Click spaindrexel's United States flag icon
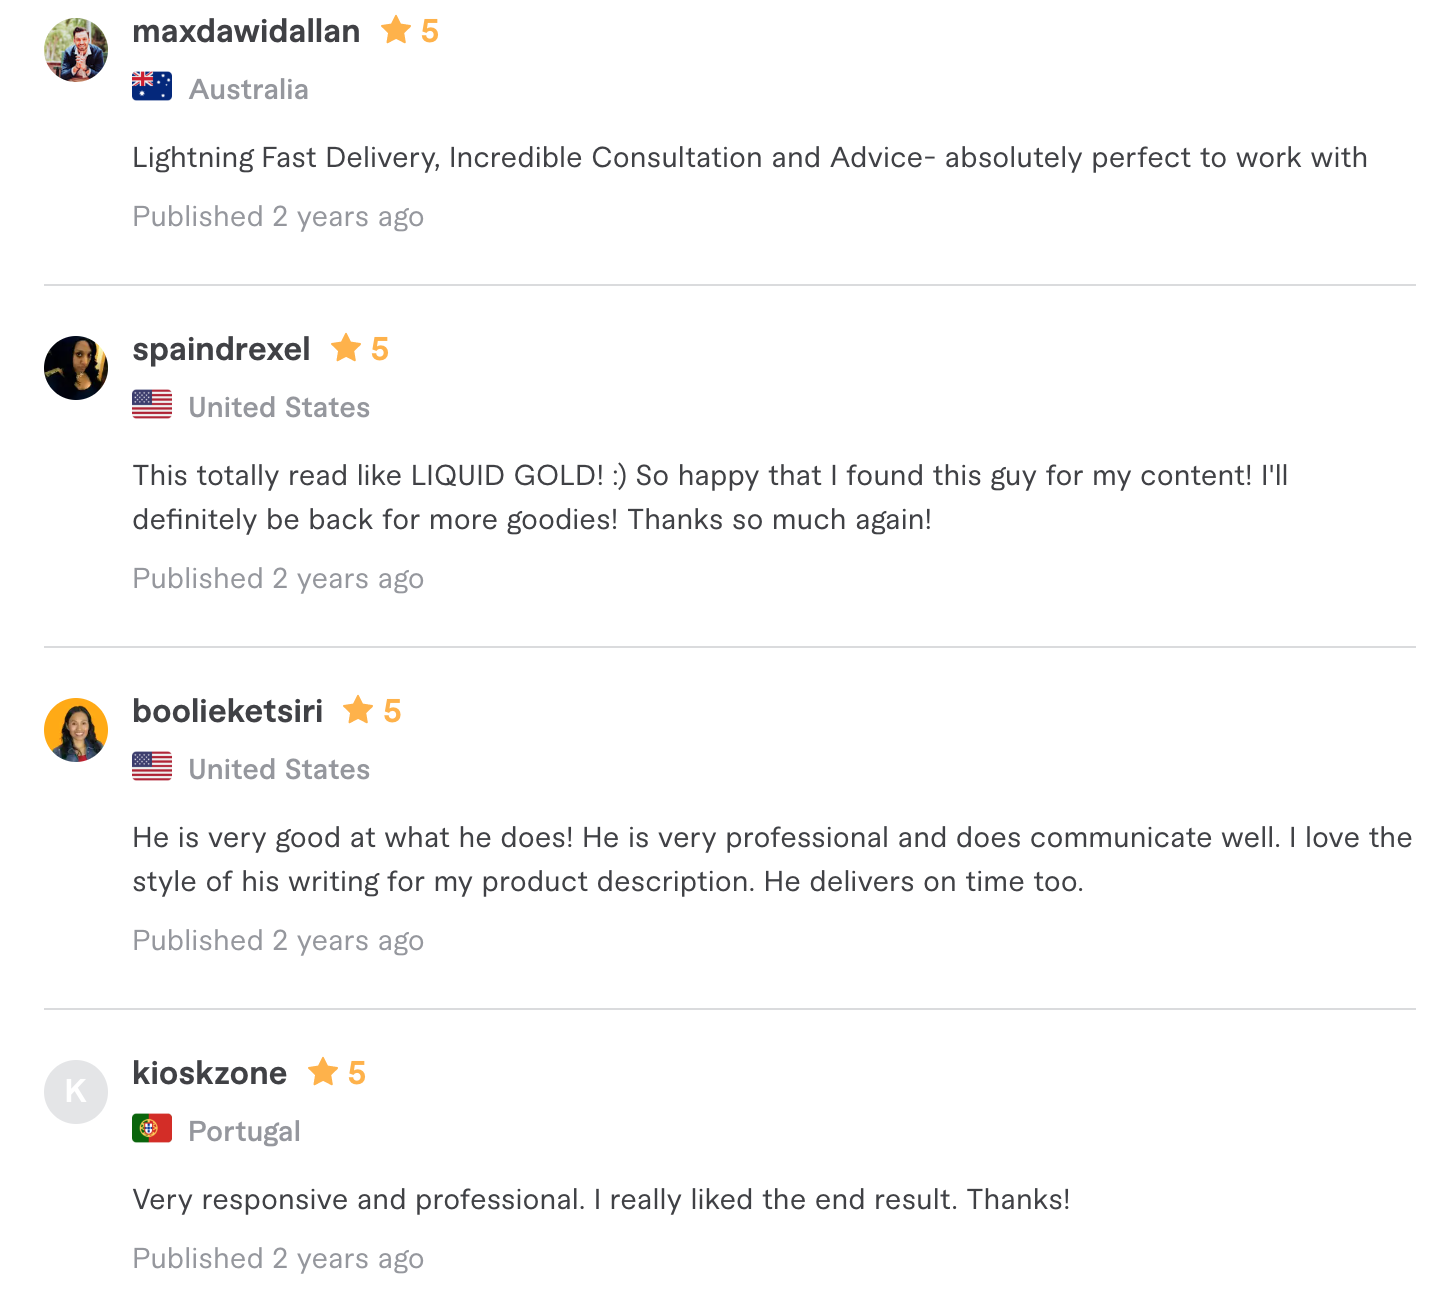 coord(152,405)
